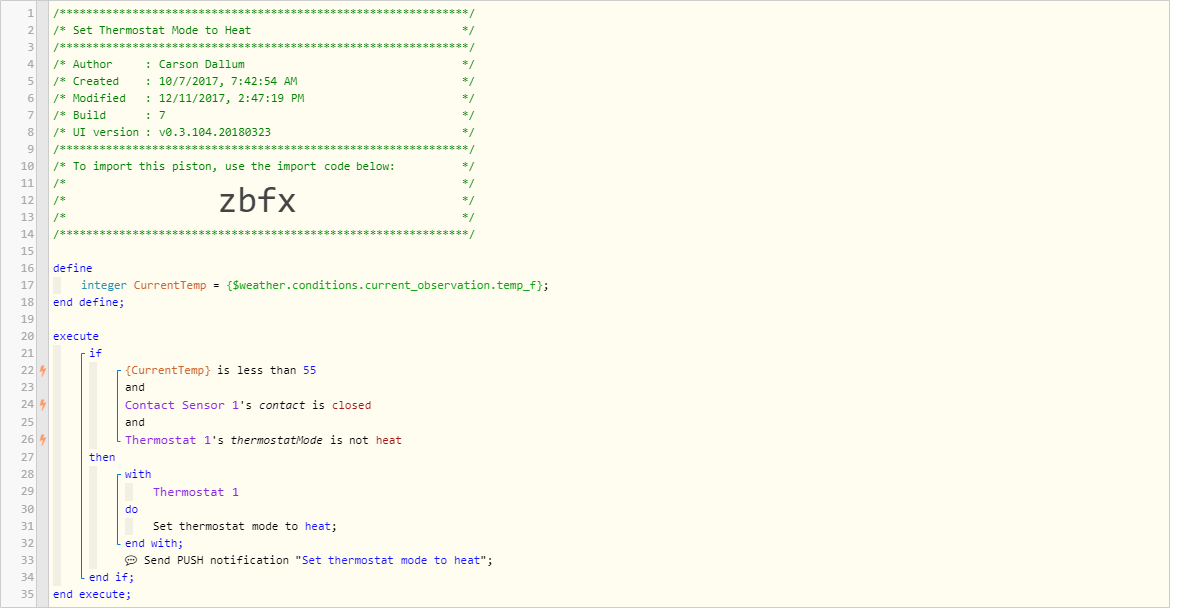Click the 'execute' keyword

pos(76,337)
